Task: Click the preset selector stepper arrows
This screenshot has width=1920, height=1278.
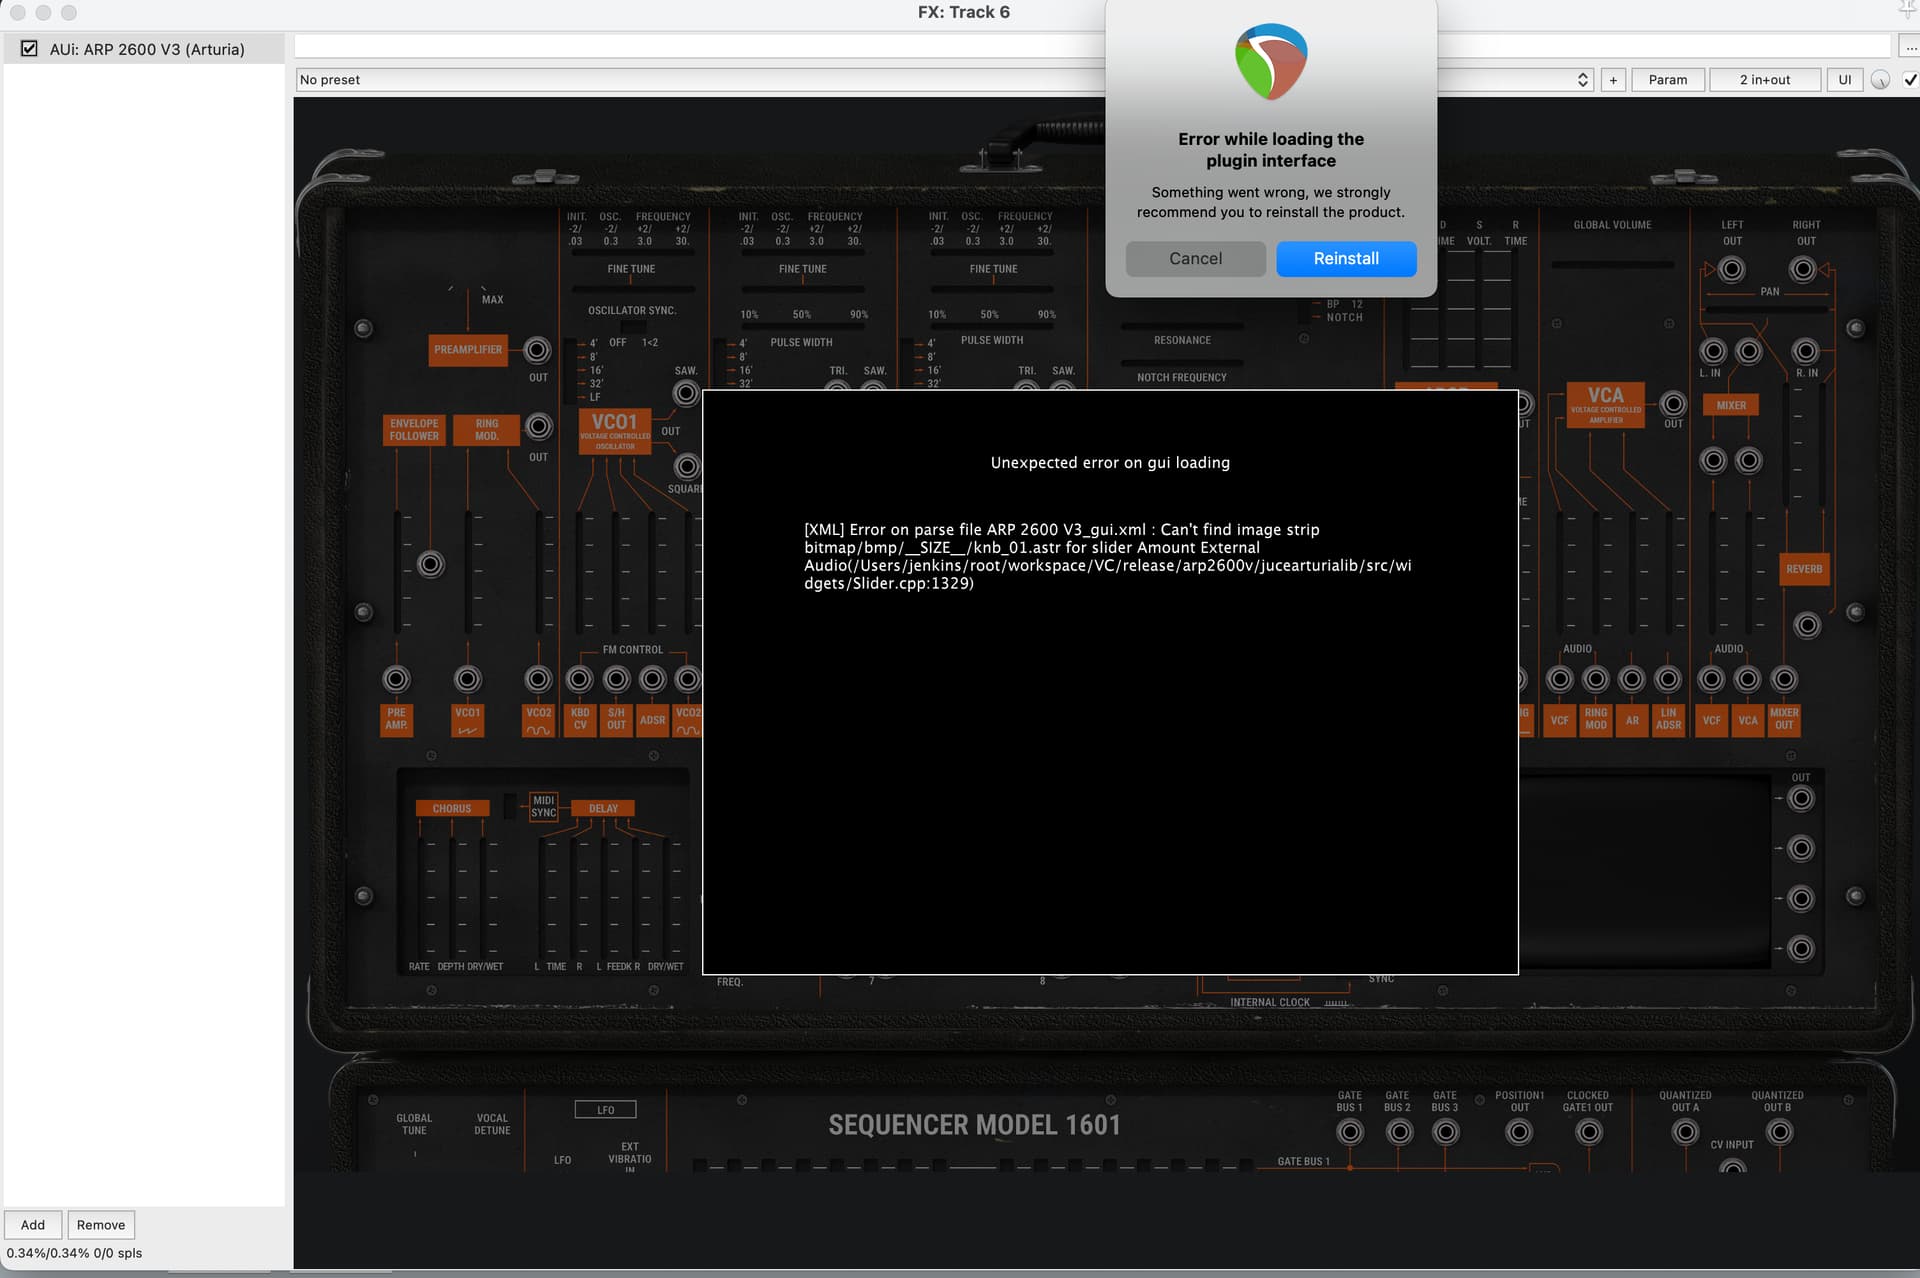Action: 1582,80
